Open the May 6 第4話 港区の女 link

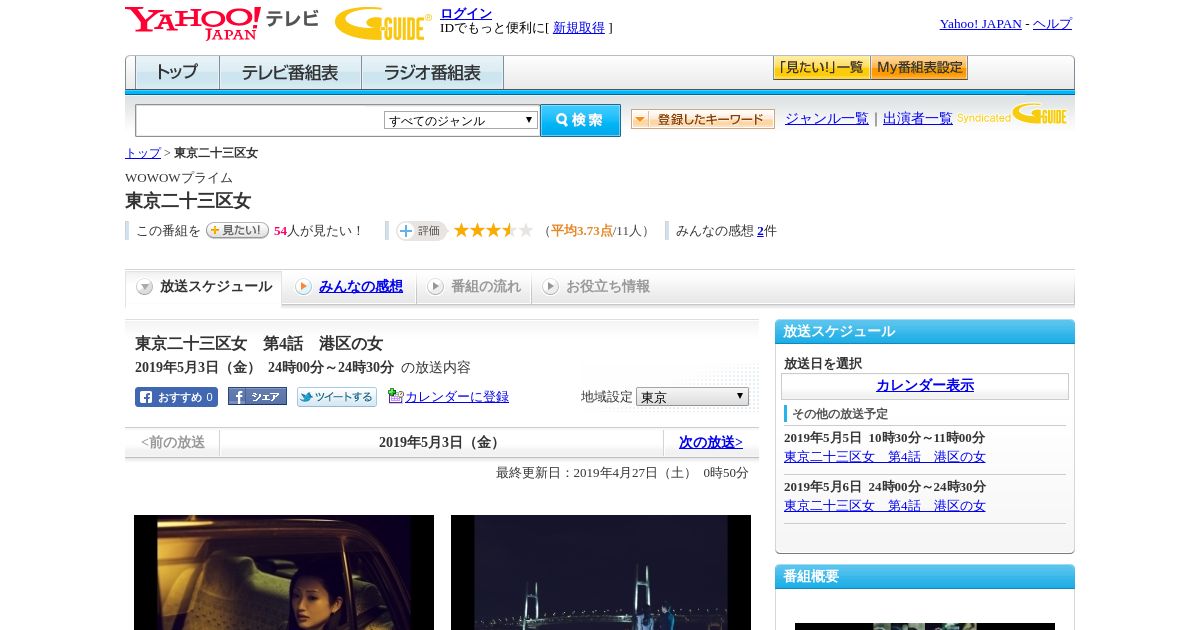pos(885,506)
